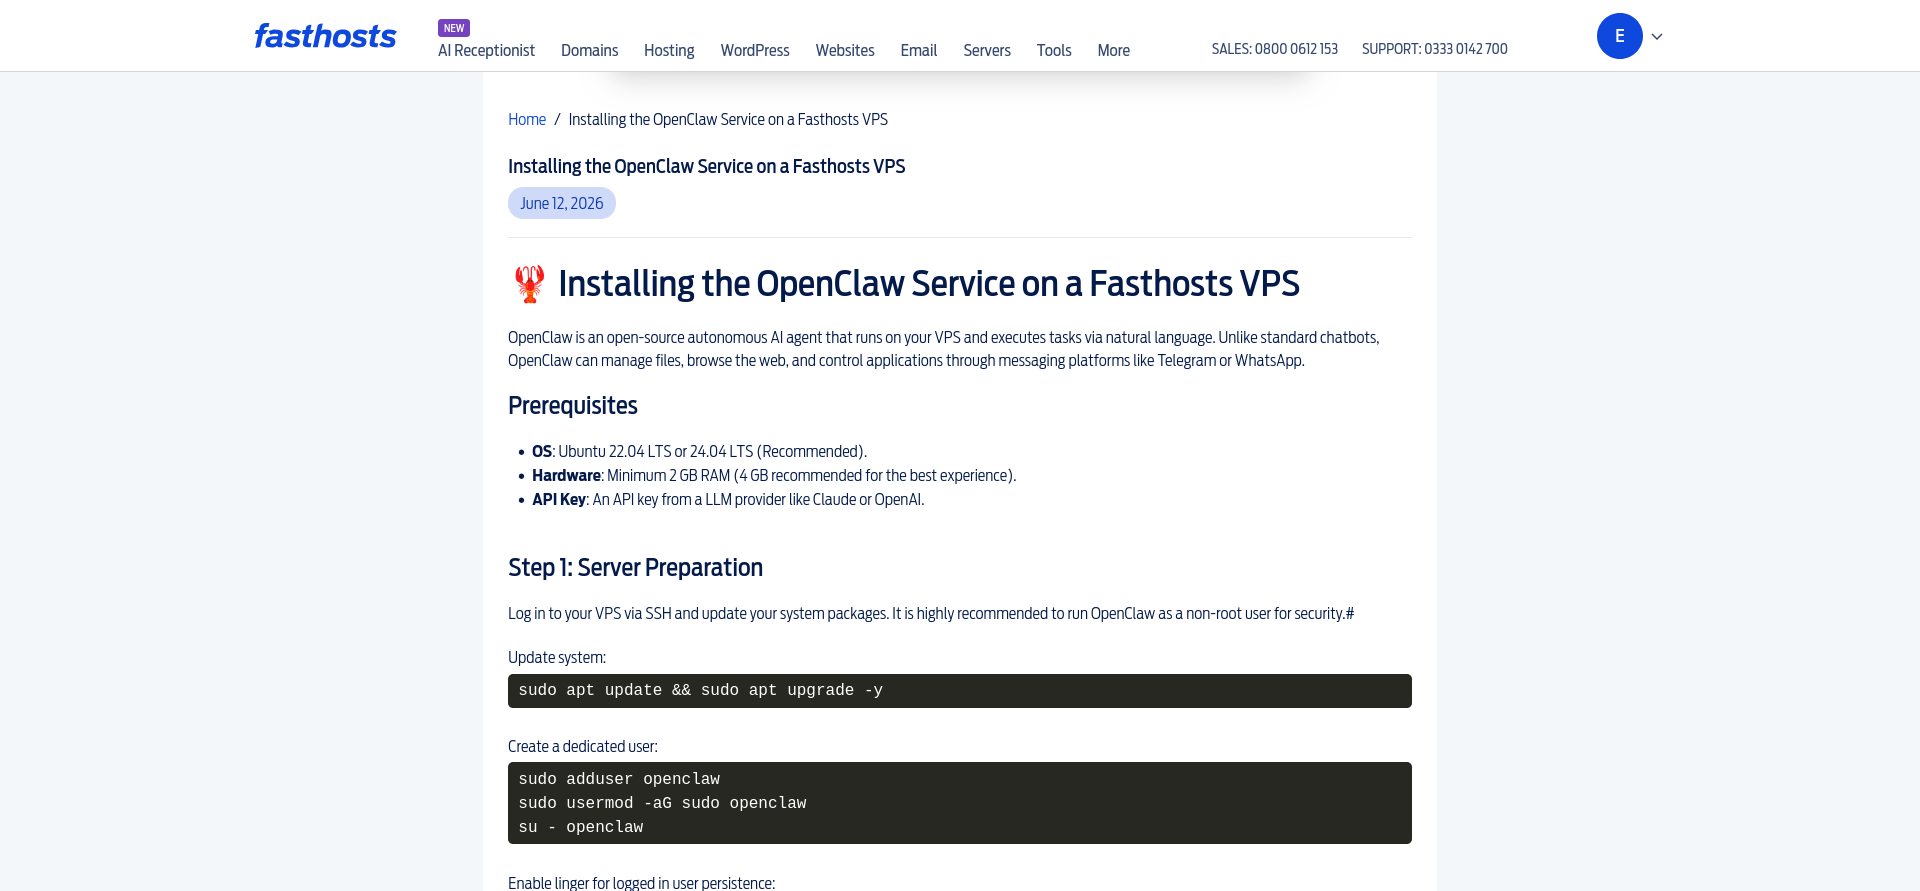Click the June 12, 2026 date badge
This screenshot has width=1920, height=891.
562,203
